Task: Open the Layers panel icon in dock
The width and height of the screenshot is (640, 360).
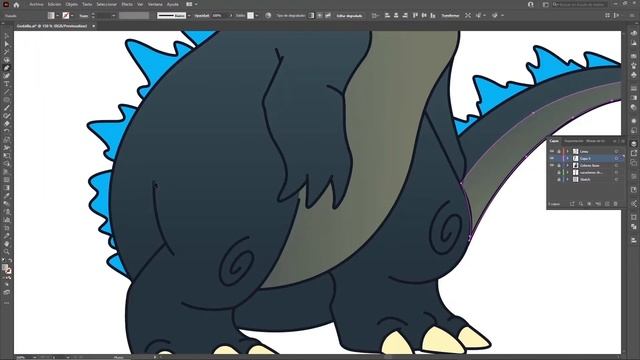Action: [633, 144]
